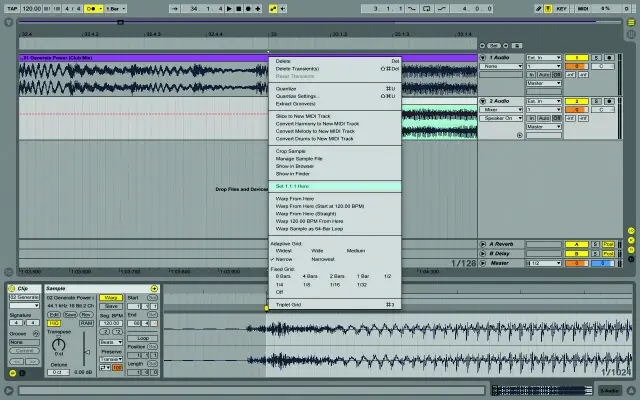Open Master track 1/2 output dropdown
The image size is (640, 400).
[544, 263]
